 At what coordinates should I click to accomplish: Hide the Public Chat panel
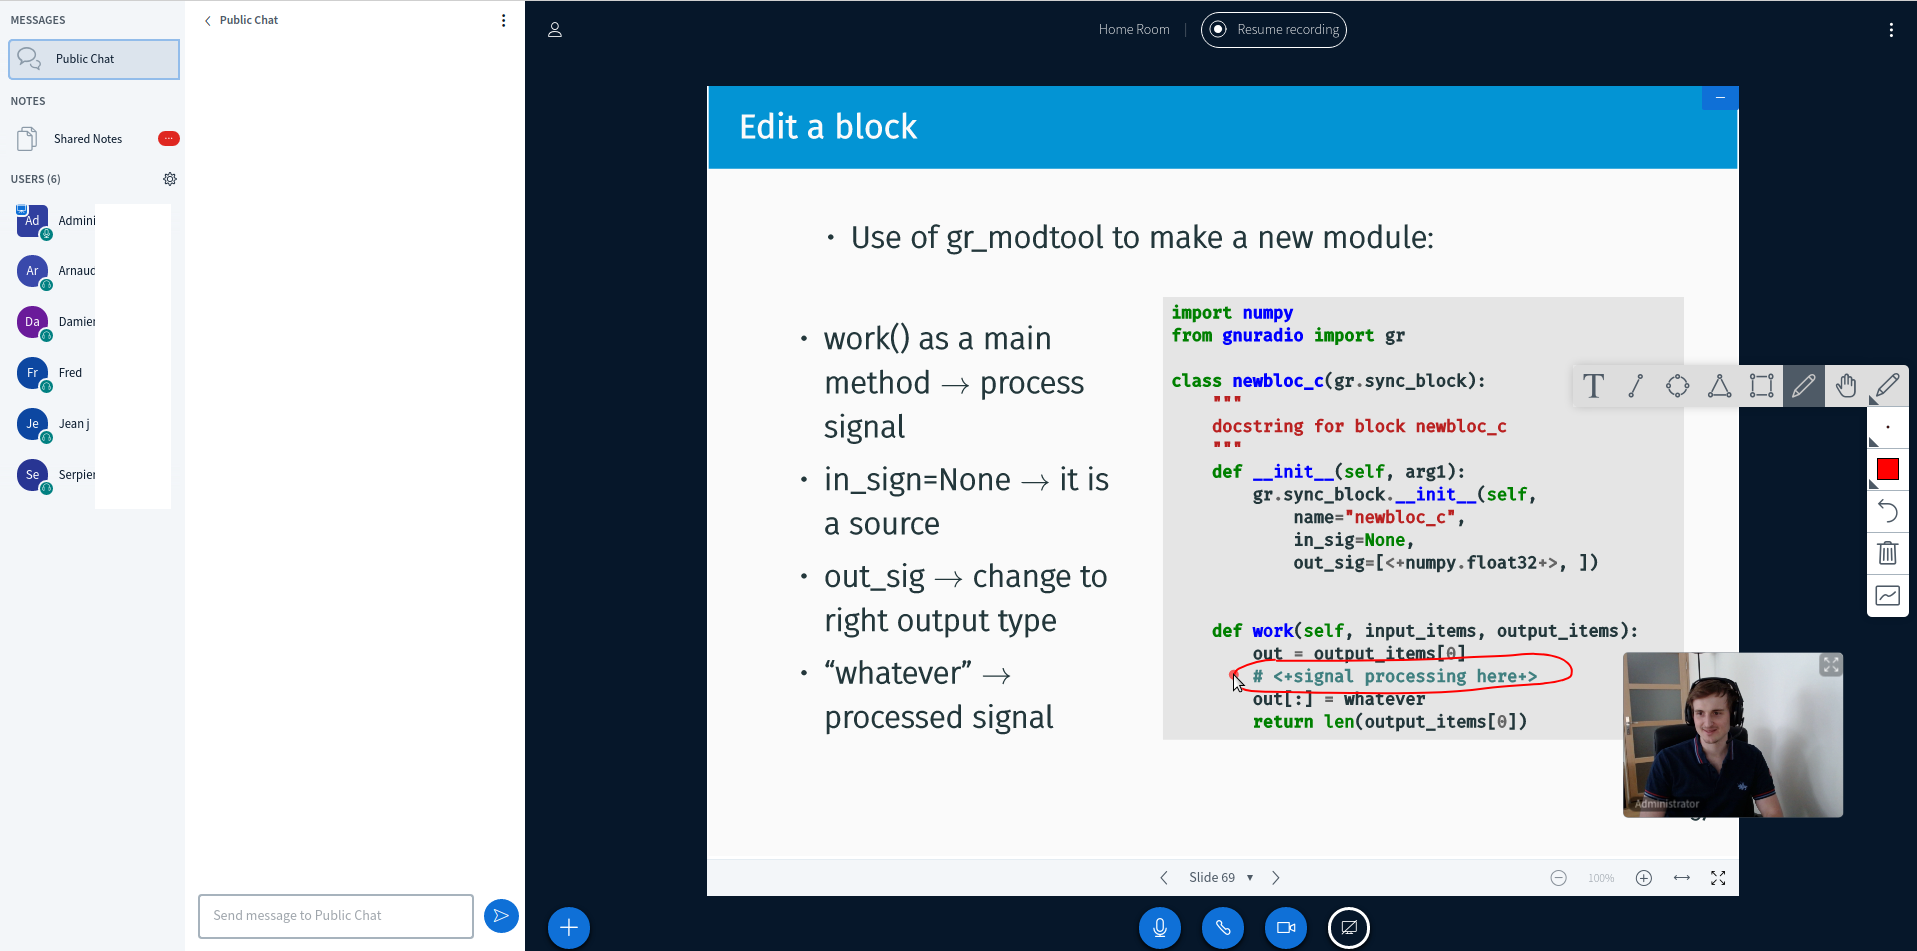coord(241,20)
